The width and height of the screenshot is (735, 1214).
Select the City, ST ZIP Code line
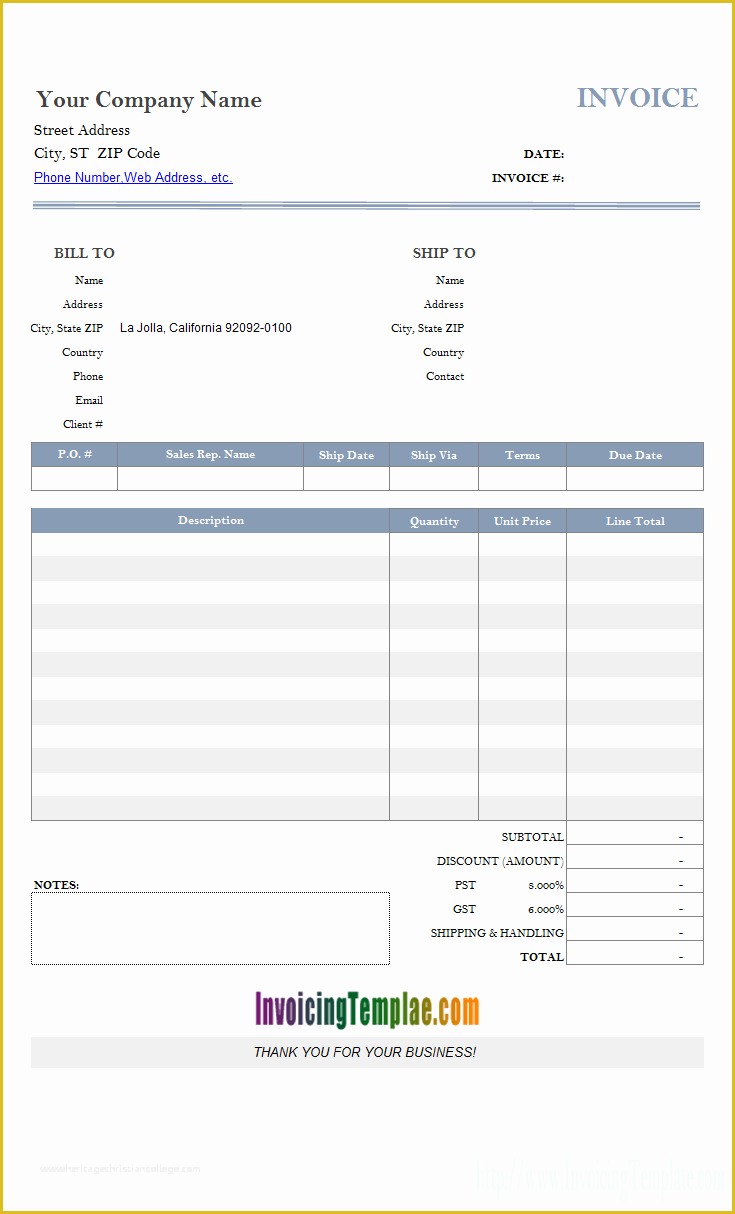97,153
